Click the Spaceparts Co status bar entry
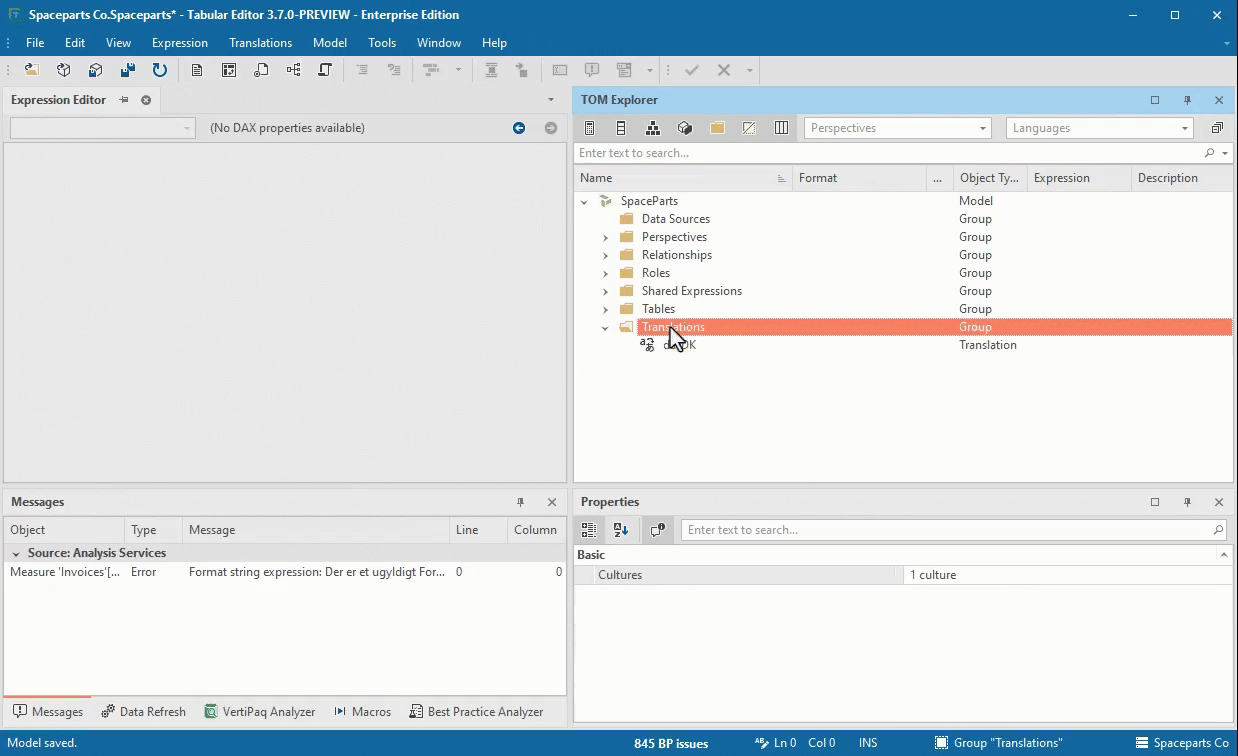 [x=1182, y=743]
